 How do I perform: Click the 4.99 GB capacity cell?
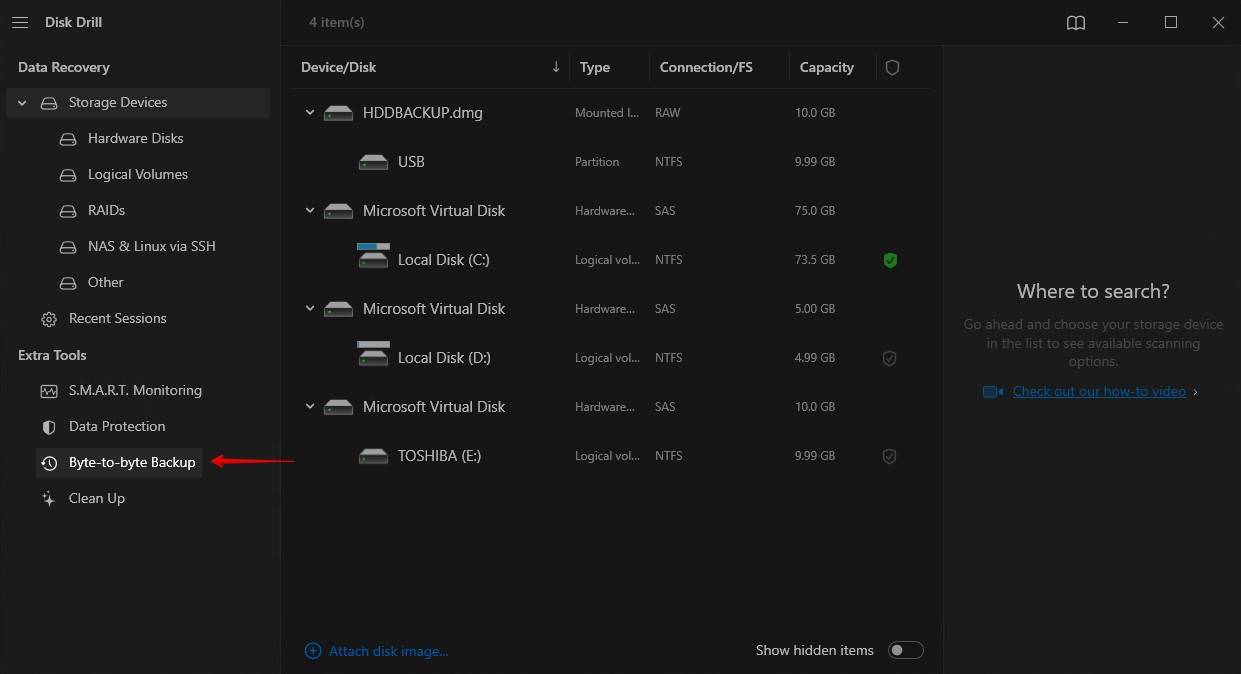pyautogui.click(x=815, y=358)
